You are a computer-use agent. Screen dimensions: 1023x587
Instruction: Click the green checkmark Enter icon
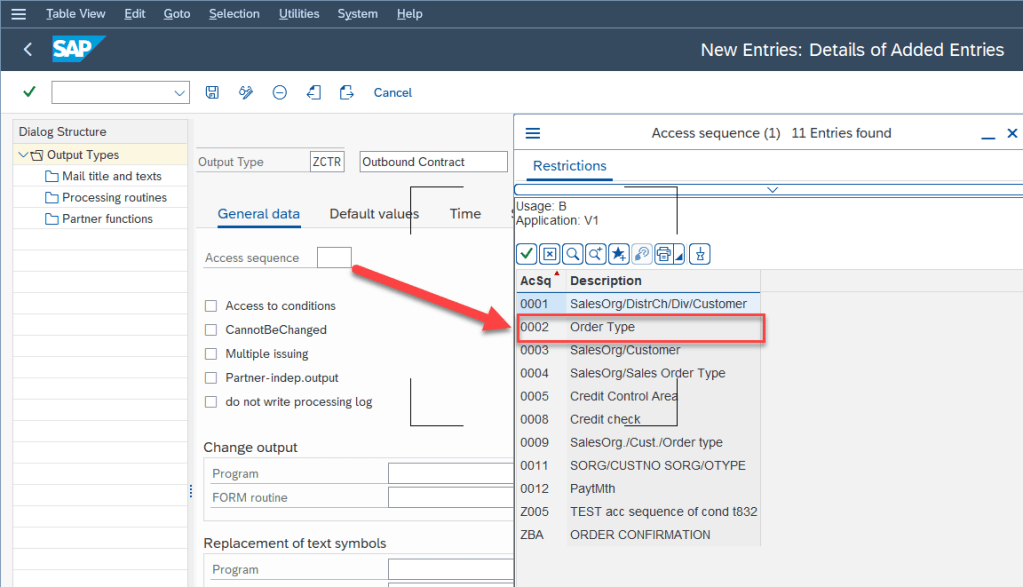(x=29, y=92)
